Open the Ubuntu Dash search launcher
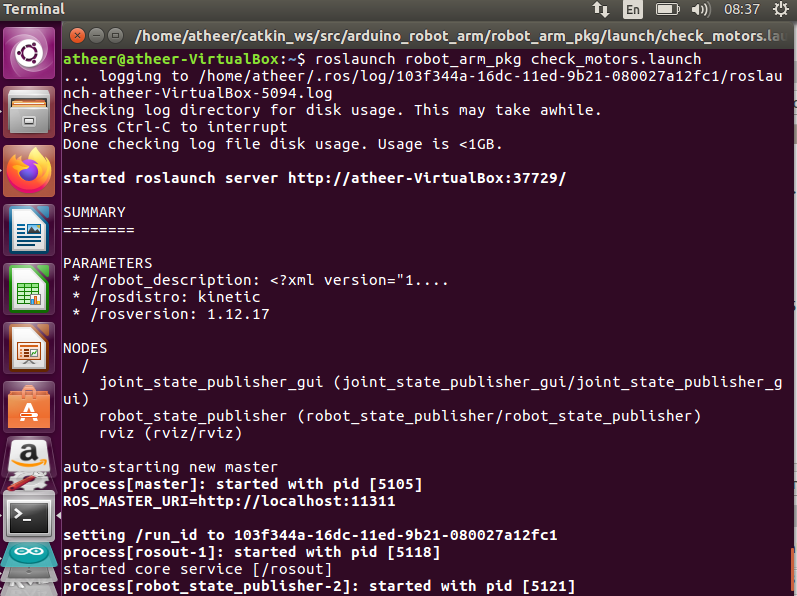Screen dimensions: 797x596 click(29, 53)
